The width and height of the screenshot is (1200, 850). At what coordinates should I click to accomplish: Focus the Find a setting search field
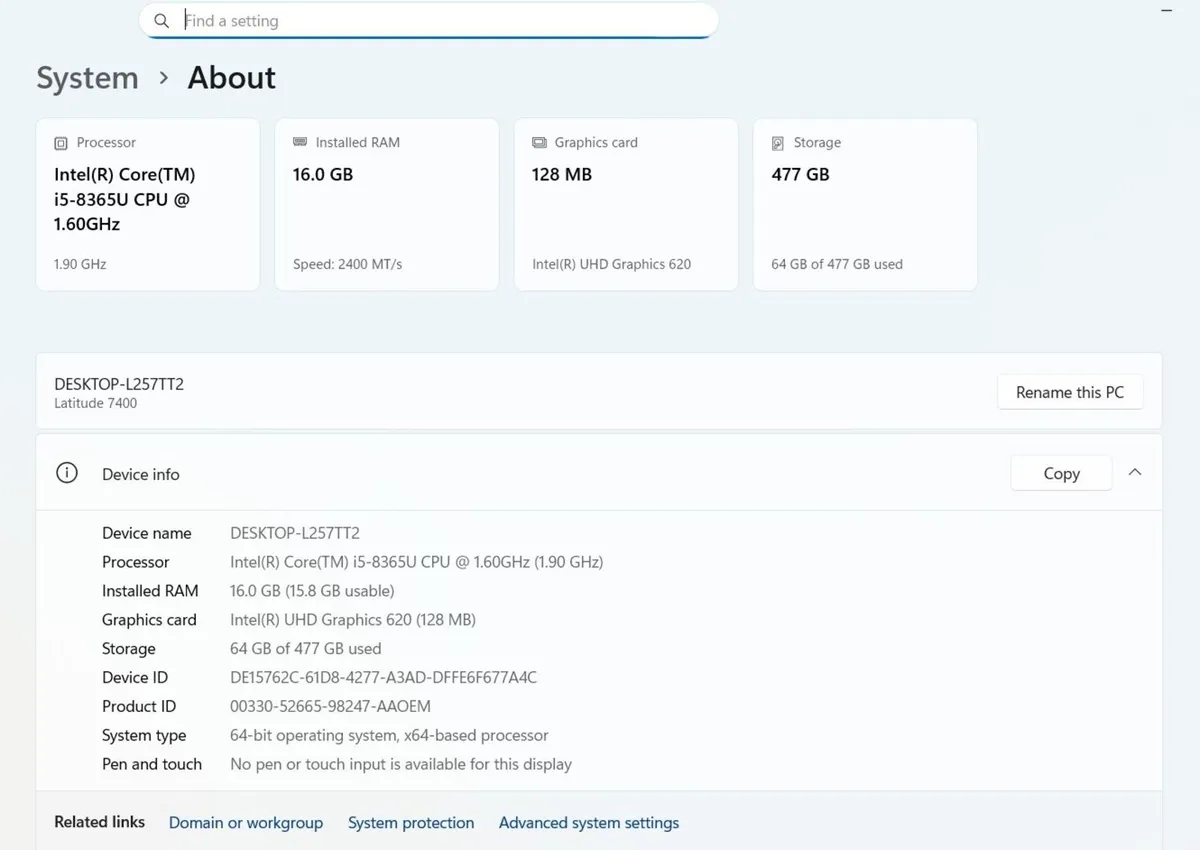(x=428, y=21)
